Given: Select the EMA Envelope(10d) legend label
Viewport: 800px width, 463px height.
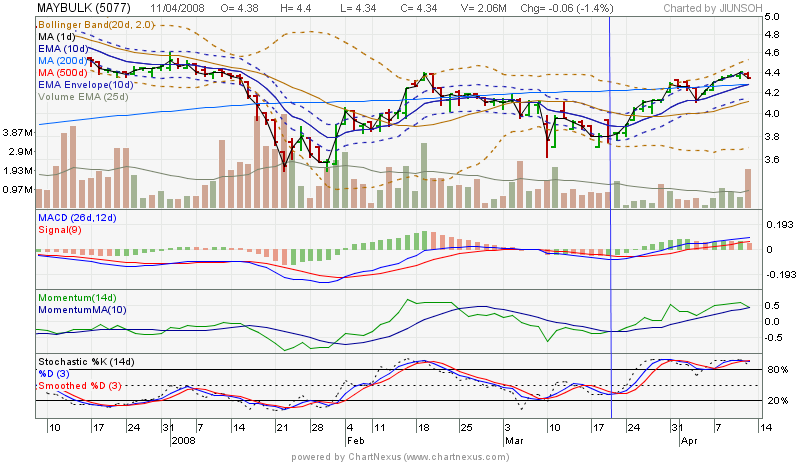Looking at the screenshot, I should [85, 85].
